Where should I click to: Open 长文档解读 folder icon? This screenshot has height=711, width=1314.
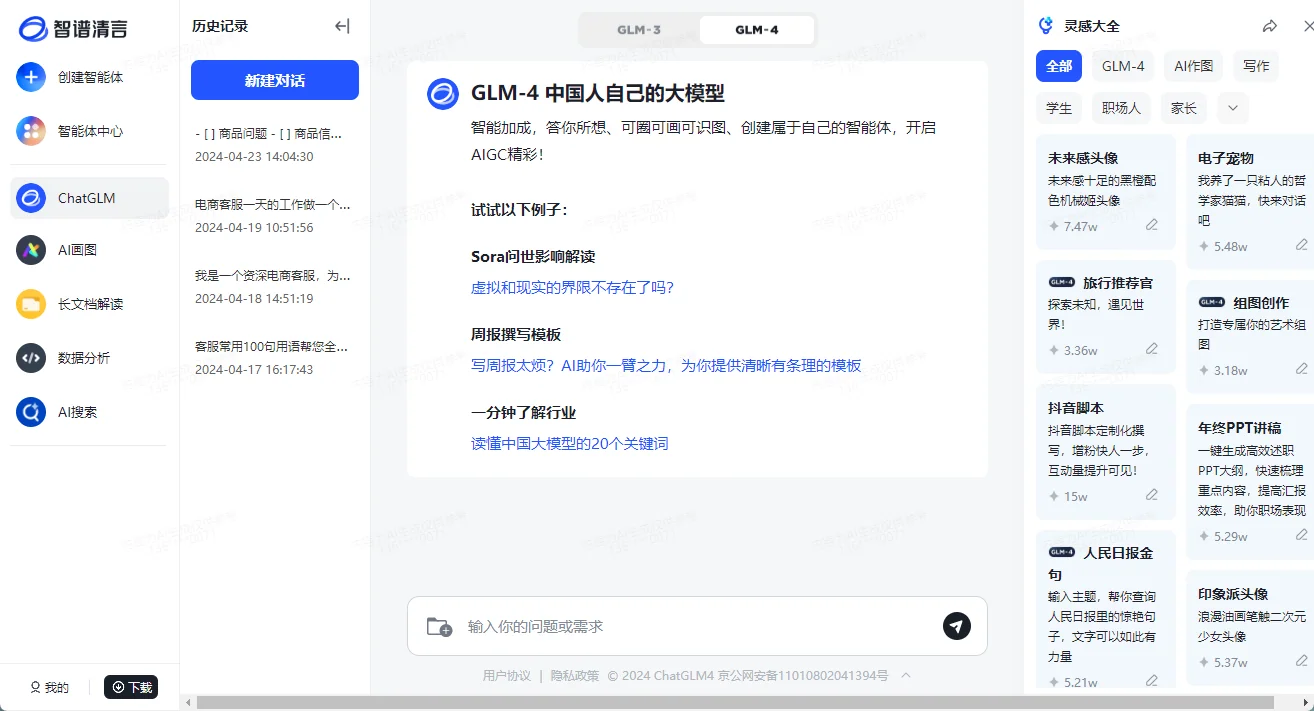point(31,304)
